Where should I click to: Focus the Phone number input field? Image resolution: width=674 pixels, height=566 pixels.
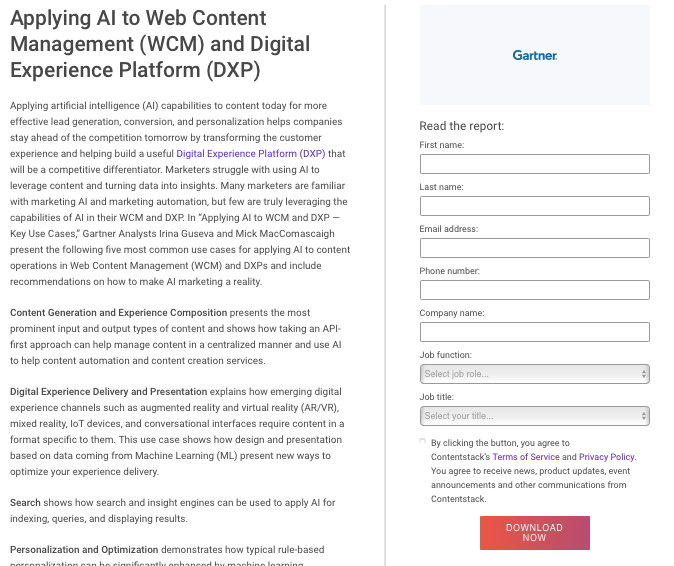point(535,290)
